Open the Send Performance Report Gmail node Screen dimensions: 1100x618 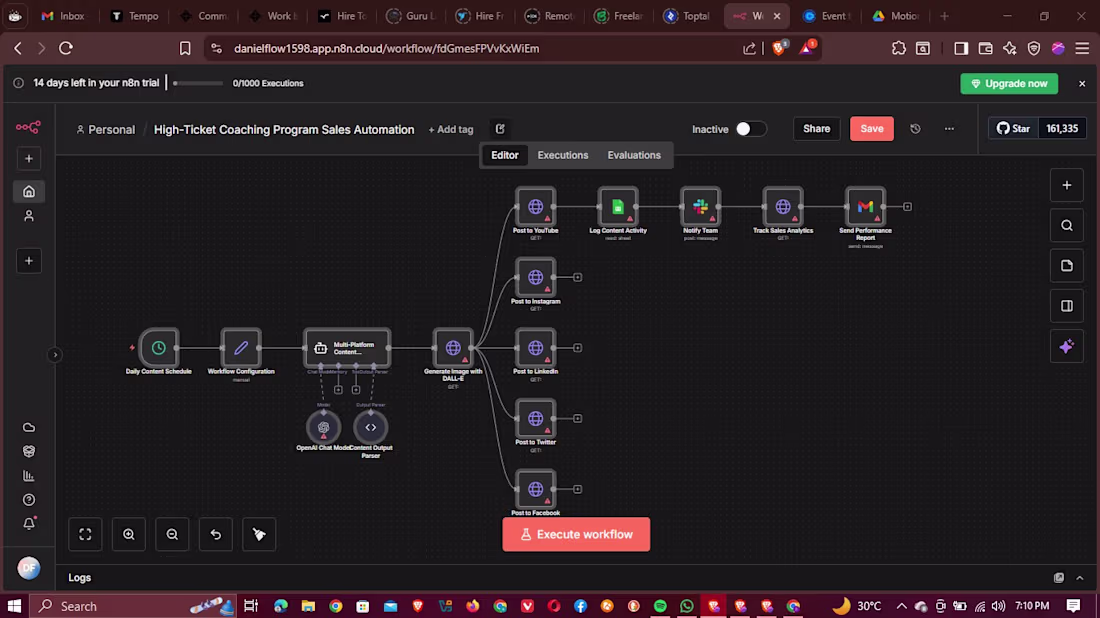(865, 207)
